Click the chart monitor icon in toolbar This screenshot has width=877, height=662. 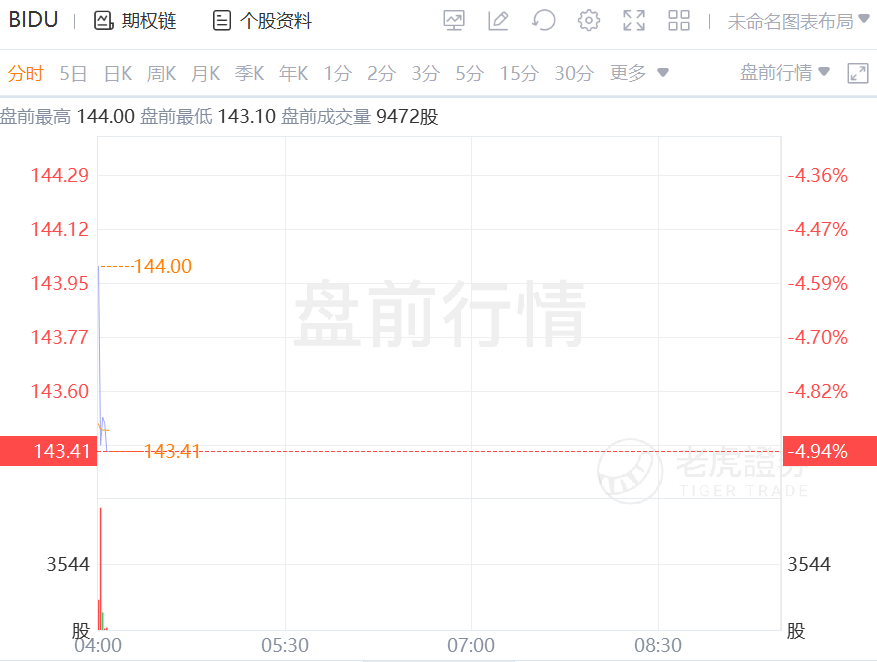(454, 21)
